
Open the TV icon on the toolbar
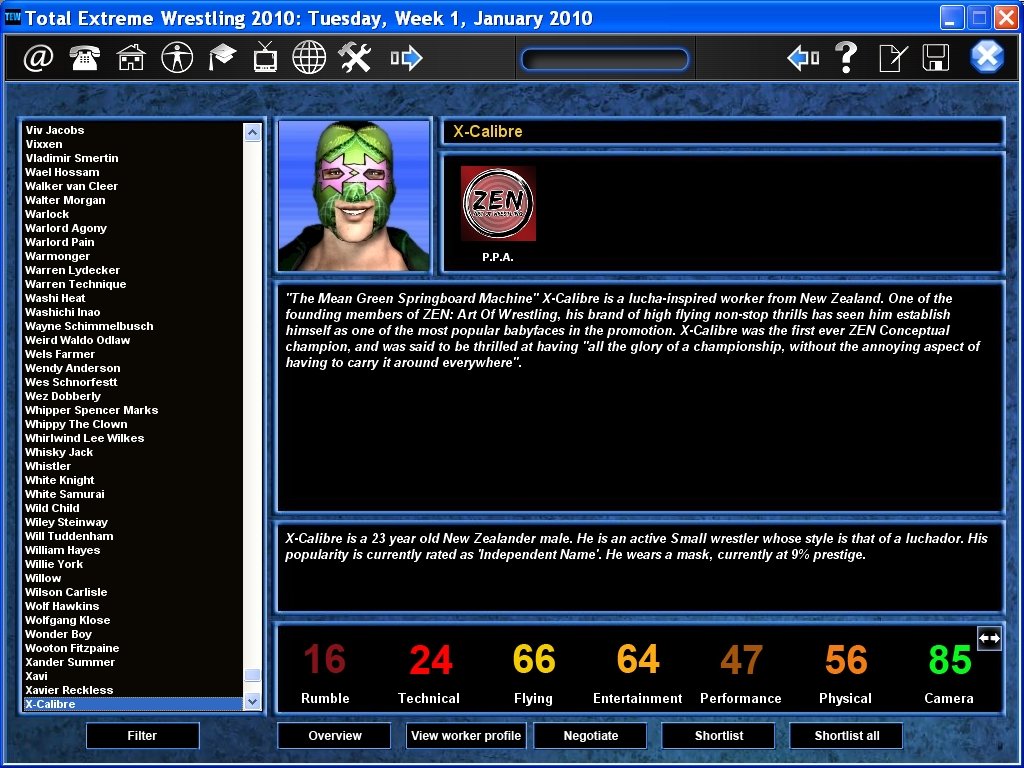coord(265,57)
